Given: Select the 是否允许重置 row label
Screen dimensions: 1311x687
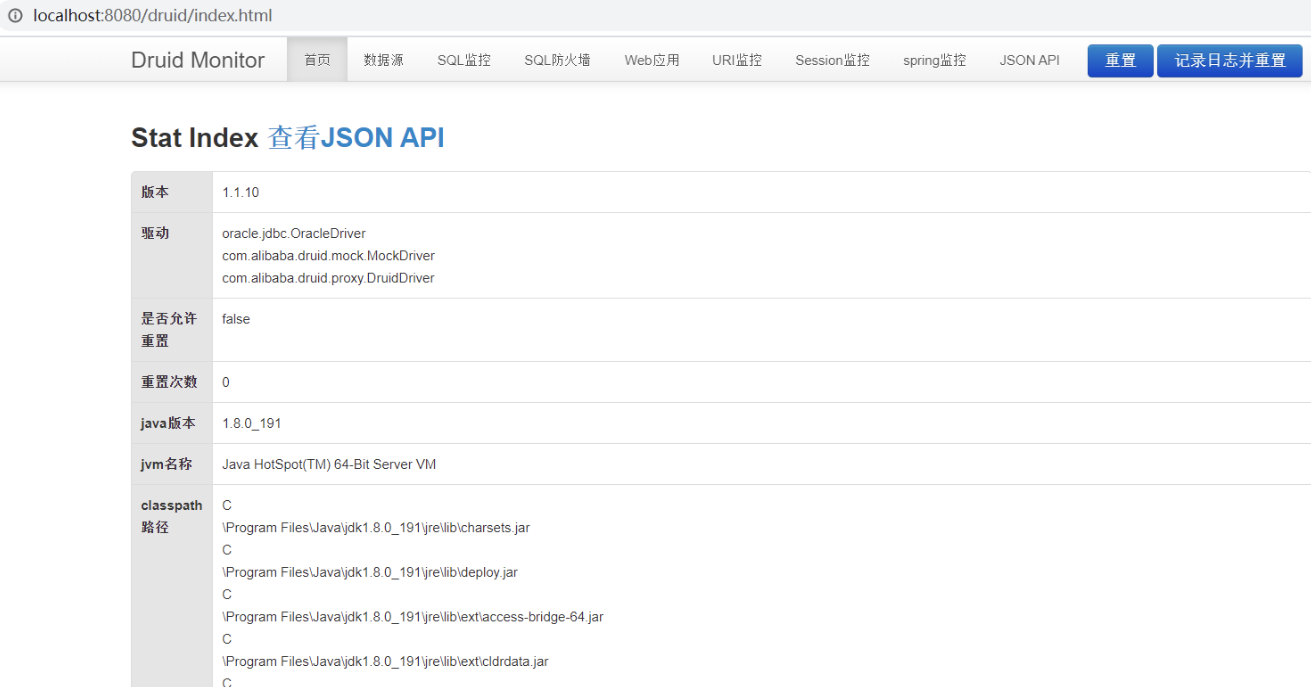Looking at the screenshot, I should pyautogui.click(x=169, y=330).
